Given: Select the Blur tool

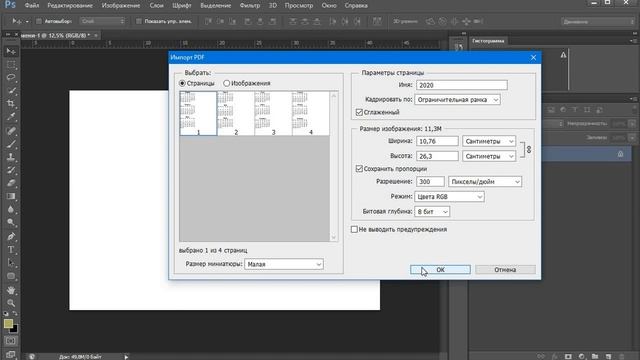Looking at the screenshot, I should pos(11,209).
